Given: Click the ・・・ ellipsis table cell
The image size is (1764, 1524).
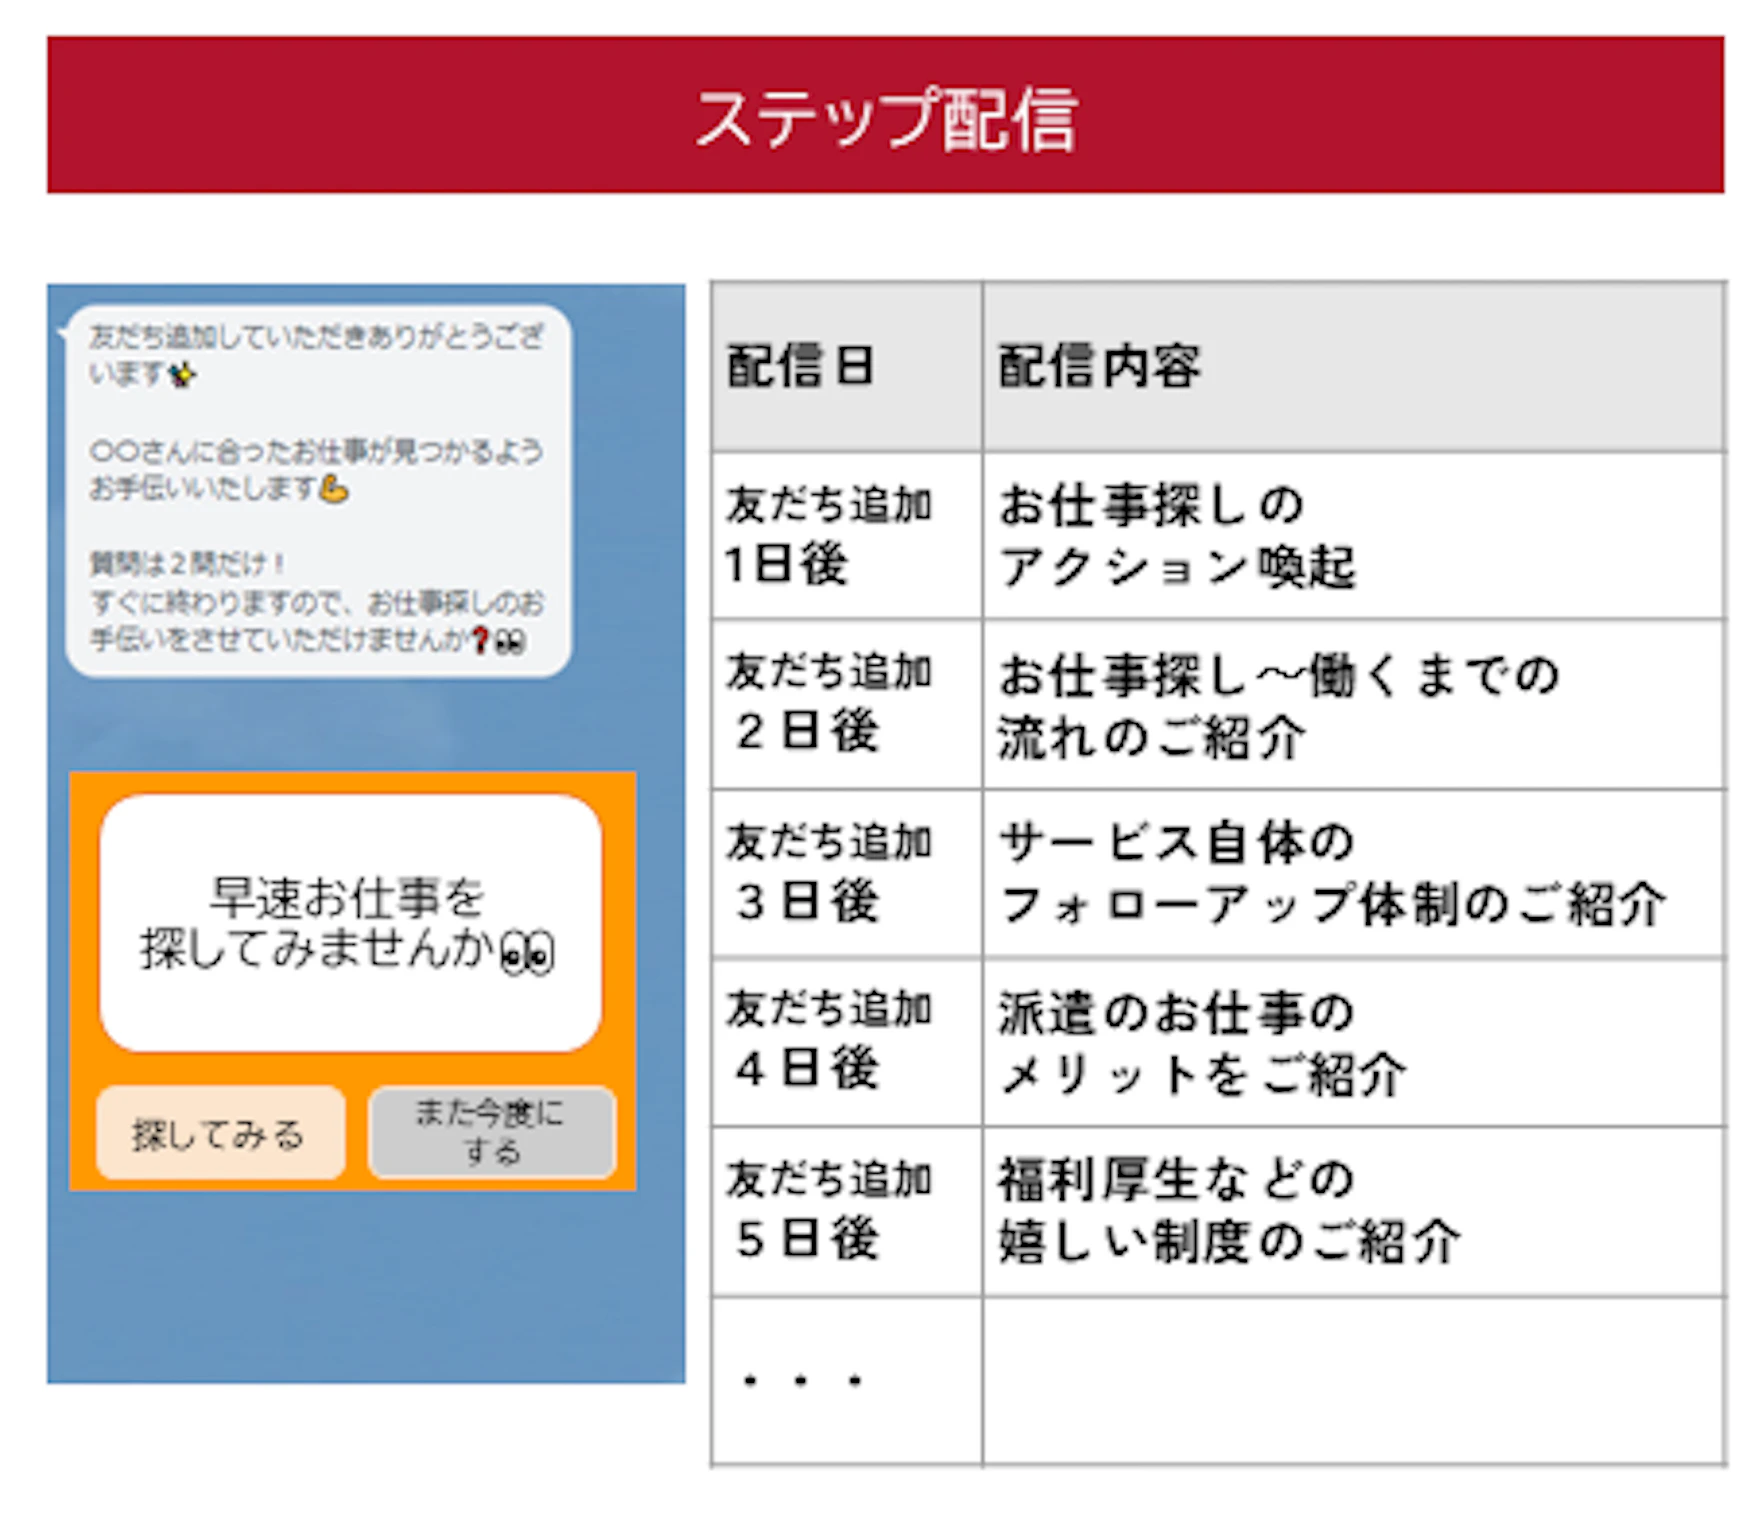Looking at the screenshot, I should pos(846,1381).
